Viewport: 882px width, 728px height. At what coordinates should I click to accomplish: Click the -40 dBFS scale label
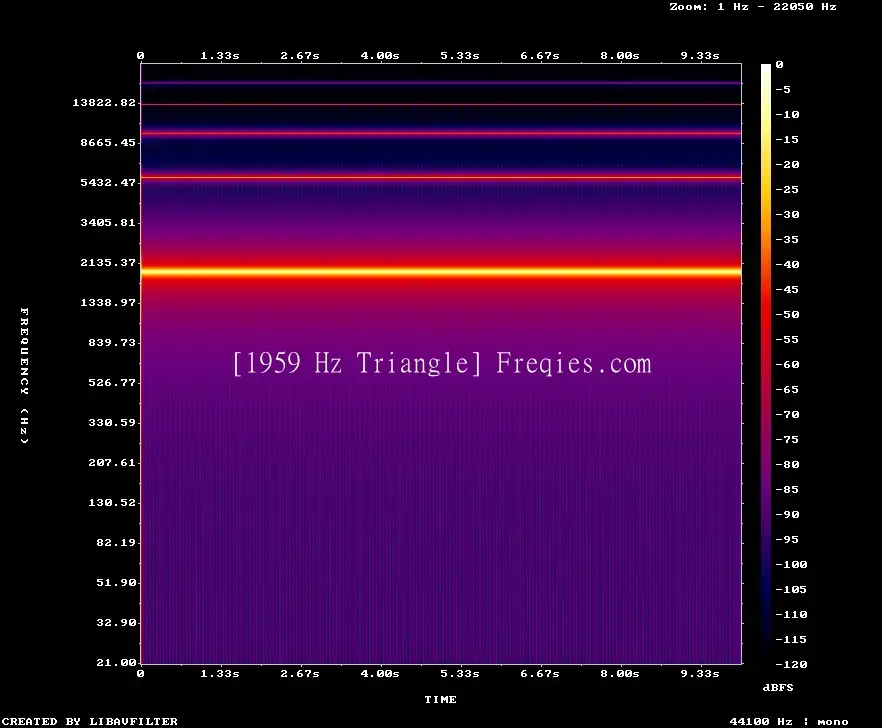[787, 264]
